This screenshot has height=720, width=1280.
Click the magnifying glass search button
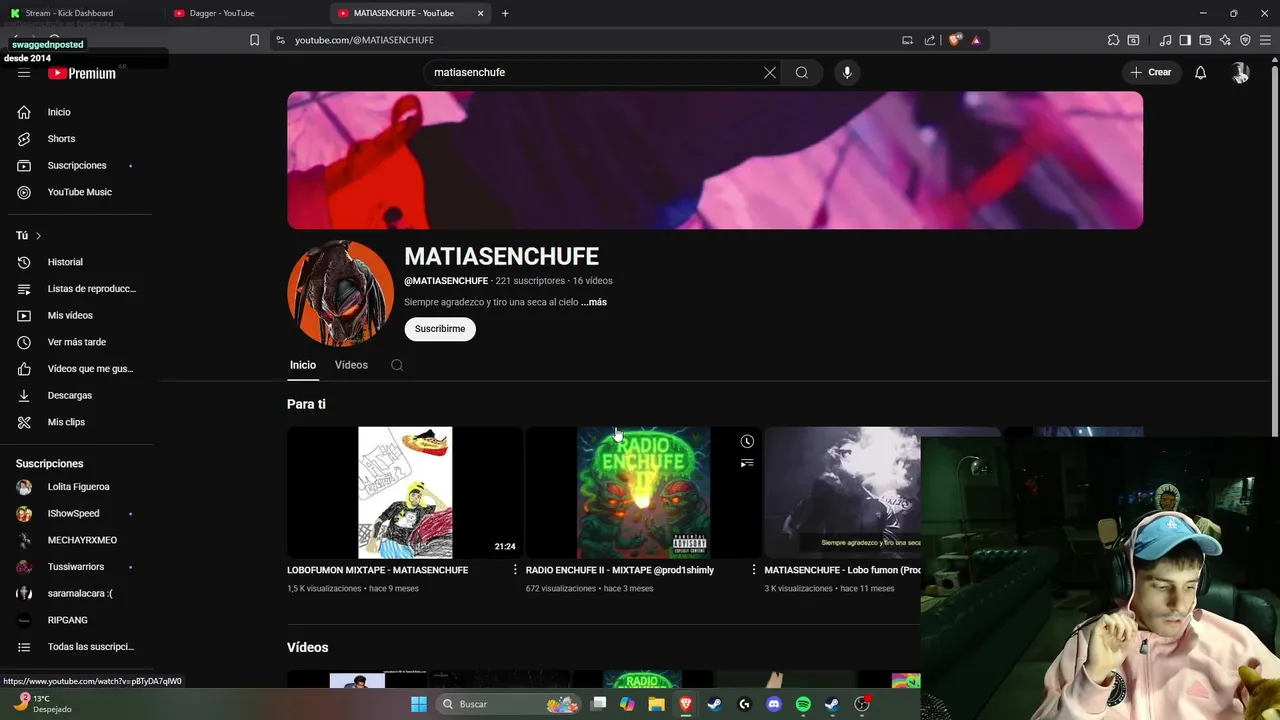[x=802, y=72]
